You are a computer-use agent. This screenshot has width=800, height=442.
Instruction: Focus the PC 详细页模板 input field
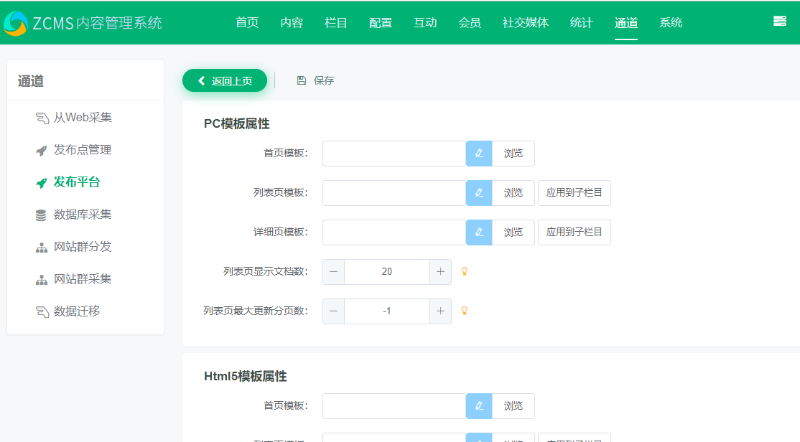click(393, 232)
